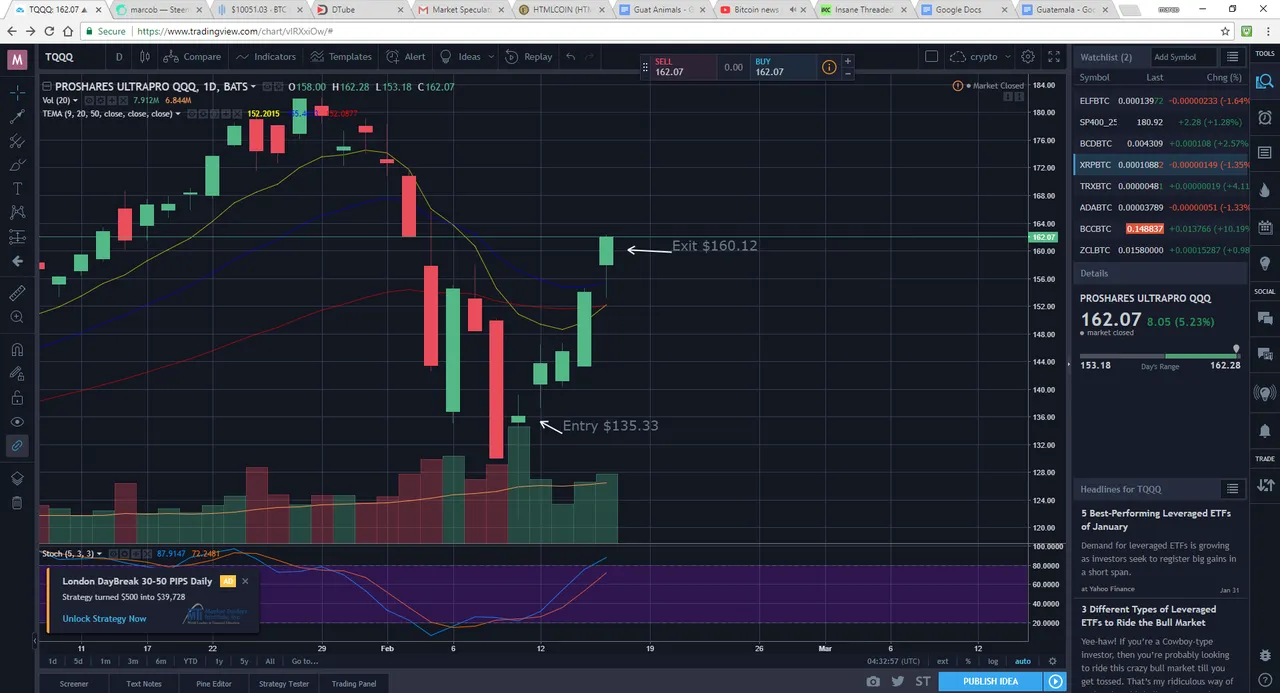
Task: Open the object tree layers icon
Action: [x=17, y=478]
